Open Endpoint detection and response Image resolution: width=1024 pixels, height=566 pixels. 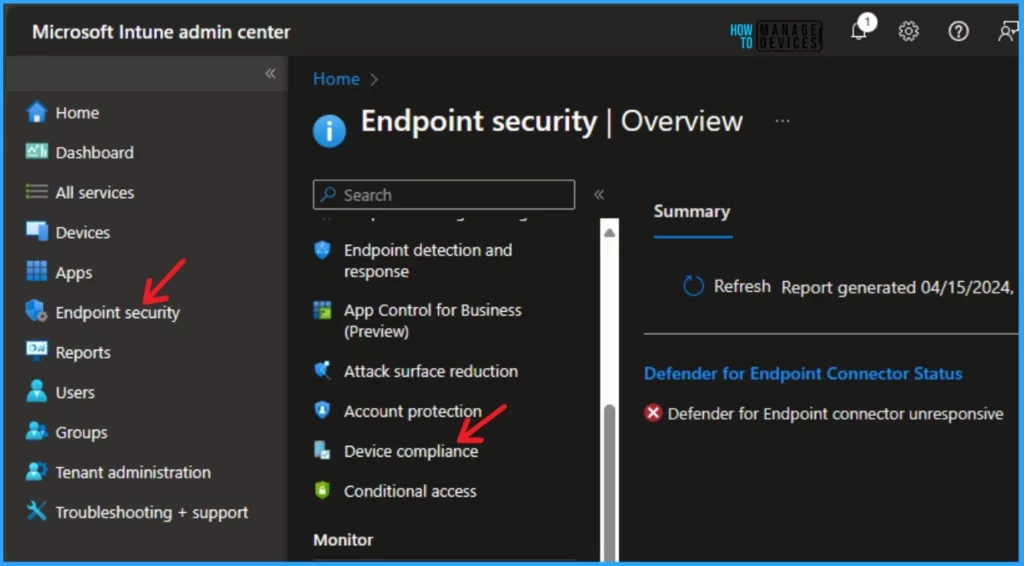point(428,260)
